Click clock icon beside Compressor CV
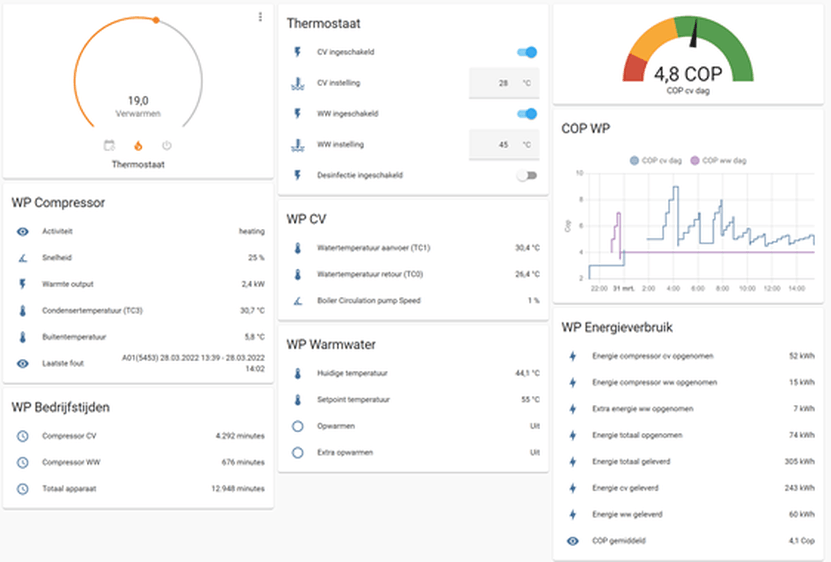Viewport: 831px width, 562px height. [23, 436]
